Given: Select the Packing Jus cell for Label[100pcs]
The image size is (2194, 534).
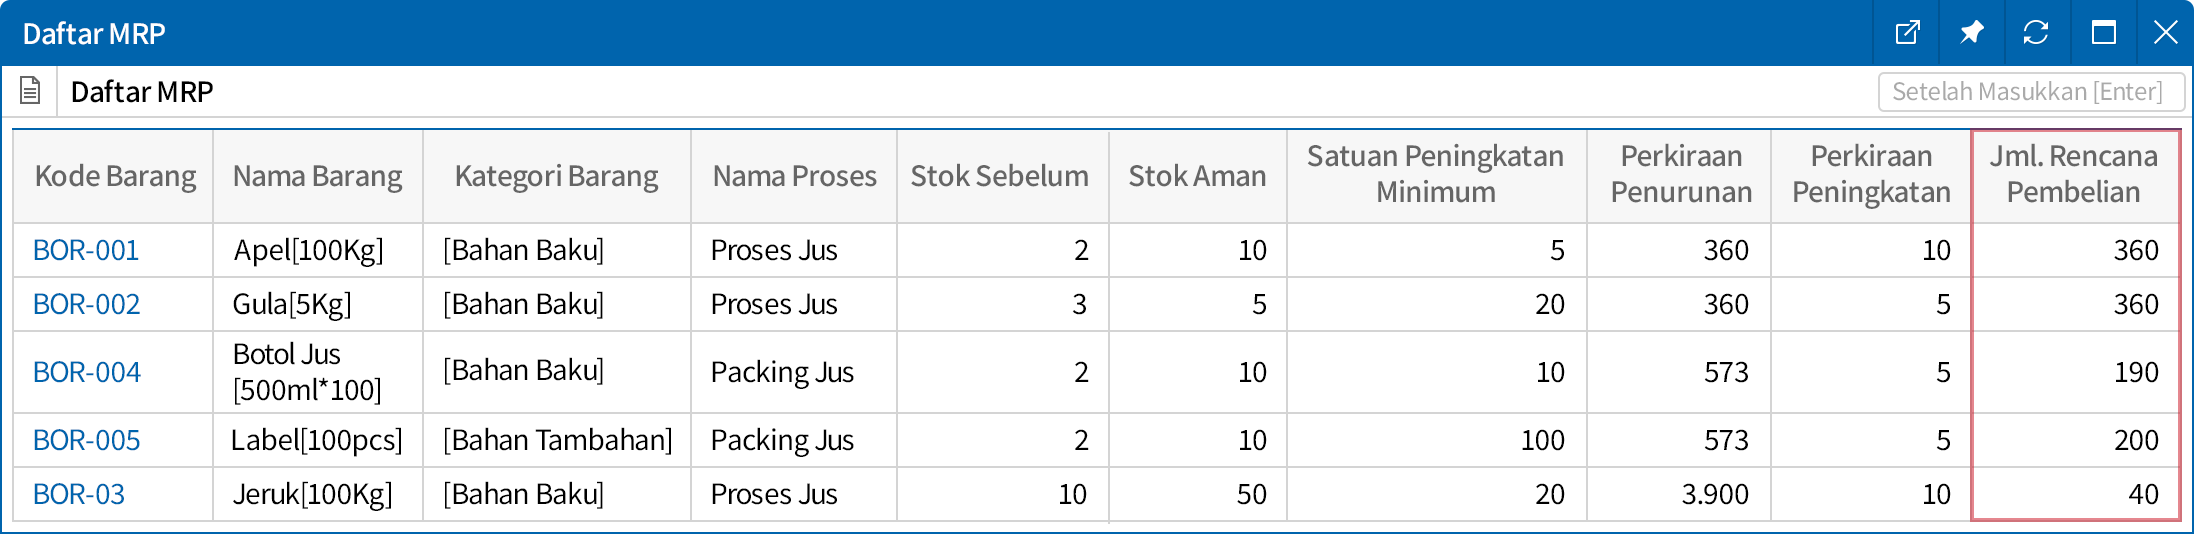Looking at the screenshot, I should tap(782, 440).
